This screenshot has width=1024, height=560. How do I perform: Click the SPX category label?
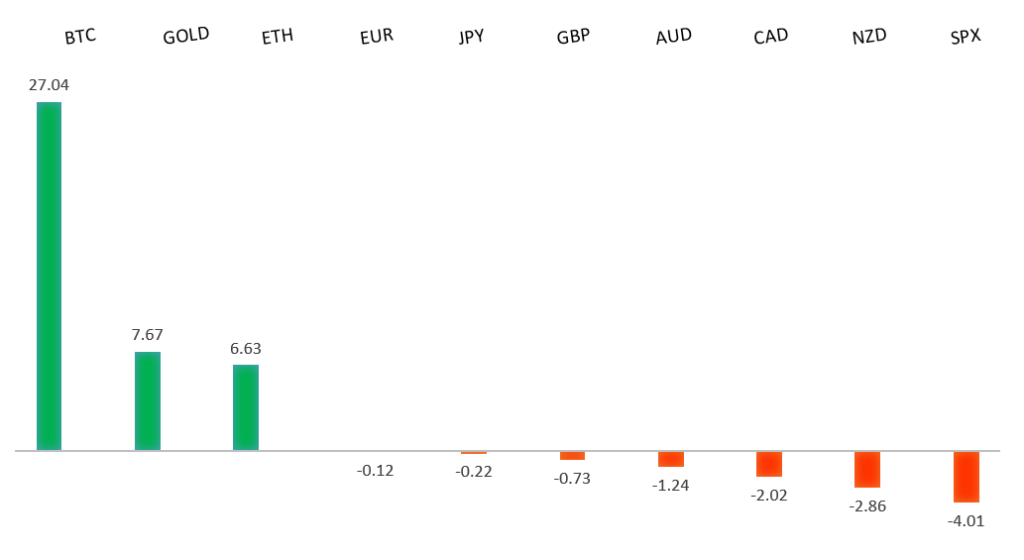(966, 37)
